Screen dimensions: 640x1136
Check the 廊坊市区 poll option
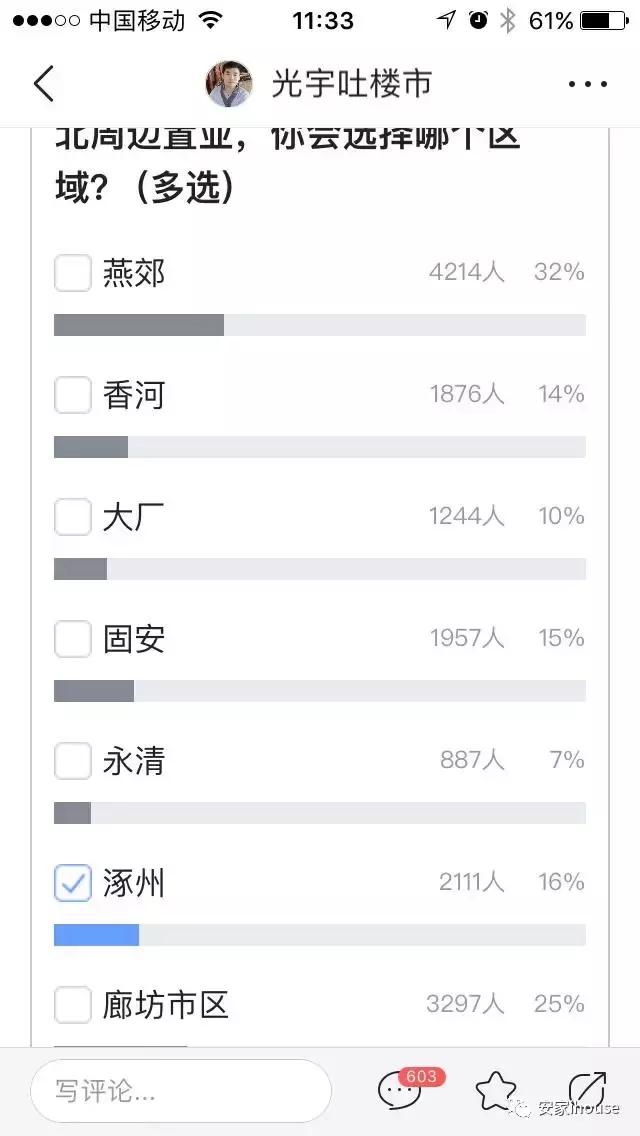(x=72, y=1006)
